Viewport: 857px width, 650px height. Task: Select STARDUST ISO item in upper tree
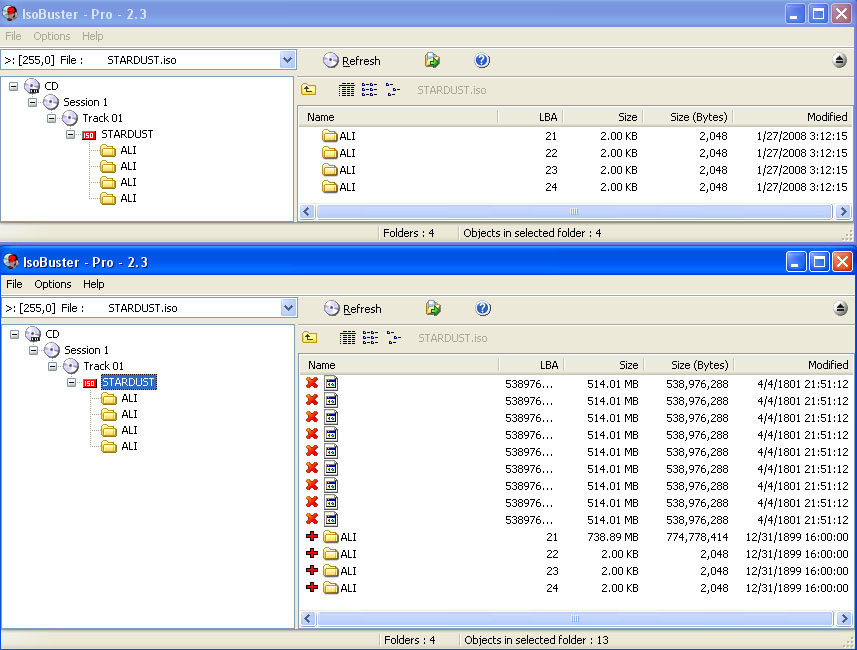coord(127,134)
